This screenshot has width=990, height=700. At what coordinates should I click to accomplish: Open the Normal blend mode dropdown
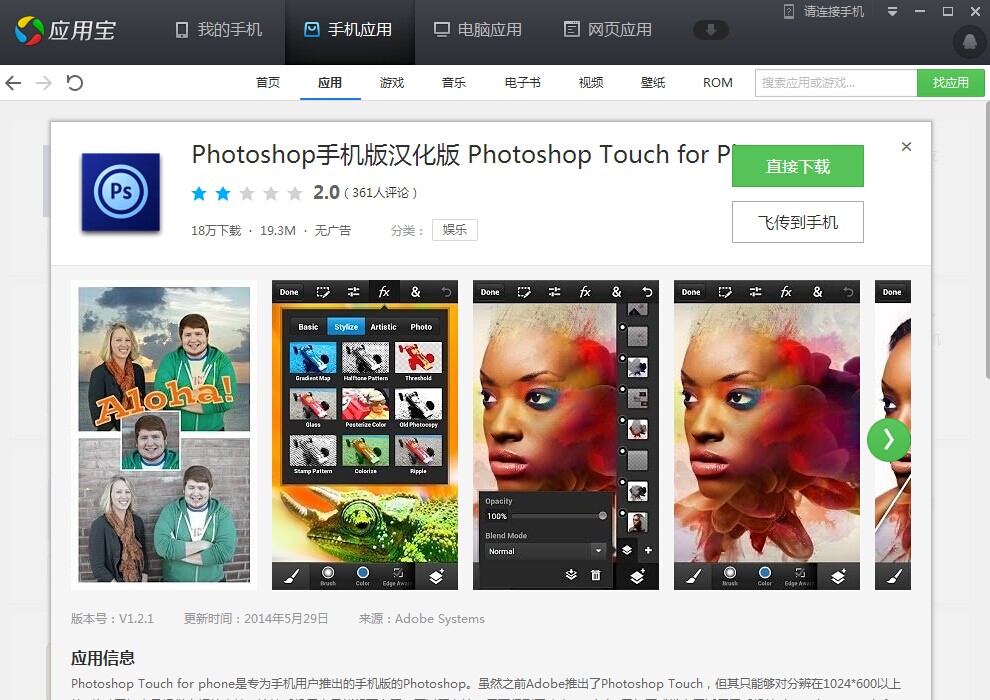pyautogui.click(x=546, y=551)
